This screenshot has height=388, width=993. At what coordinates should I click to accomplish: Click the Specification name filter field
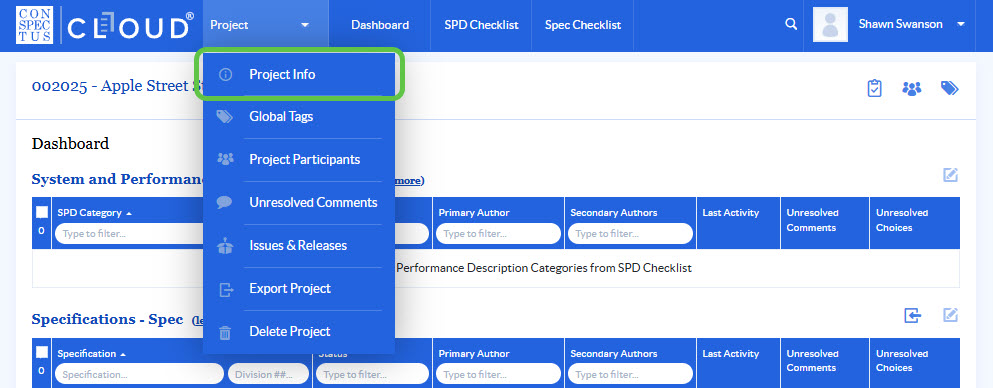tap(139, 374)
